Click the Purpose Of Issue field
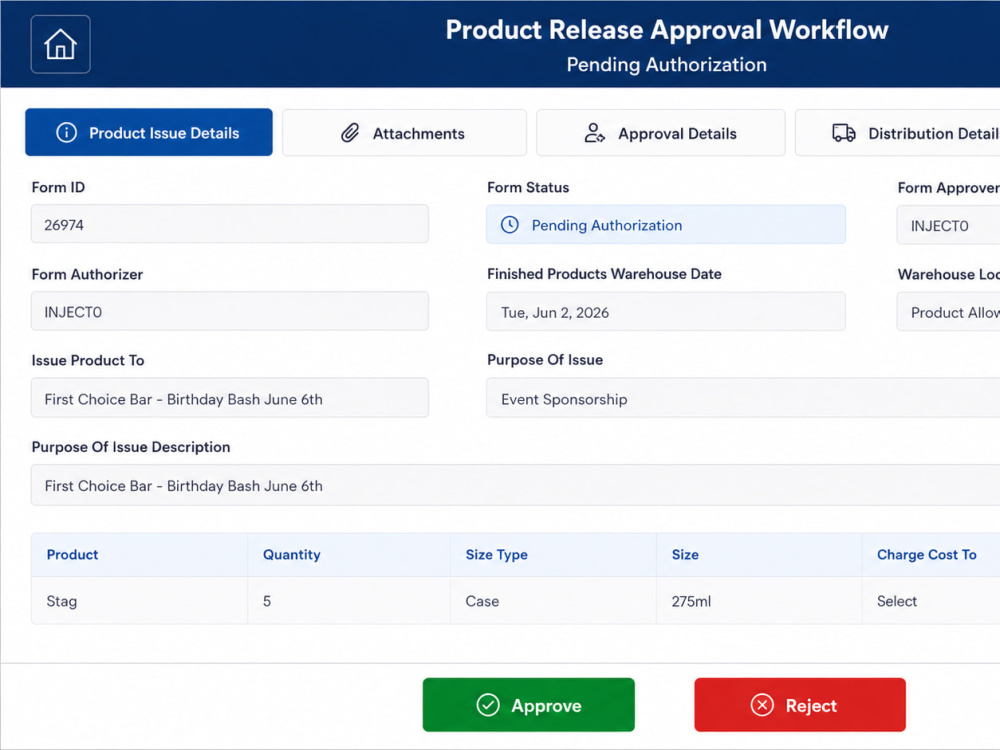Screen dimensions: 1000x750 [743, 398]
